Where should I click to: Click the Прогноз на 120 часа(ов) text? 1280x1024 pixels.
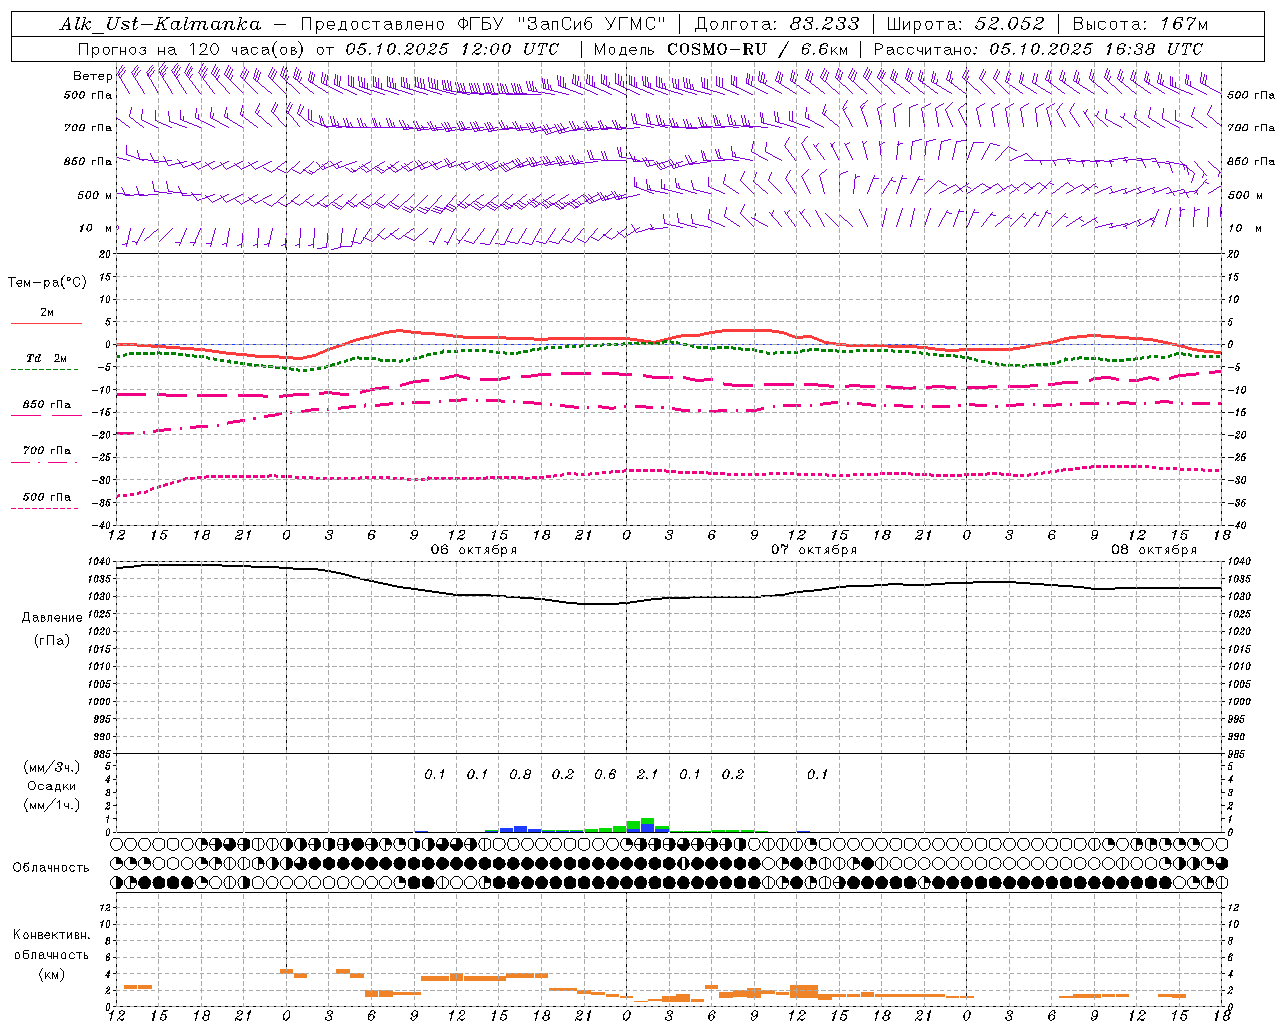pos(192,49)
